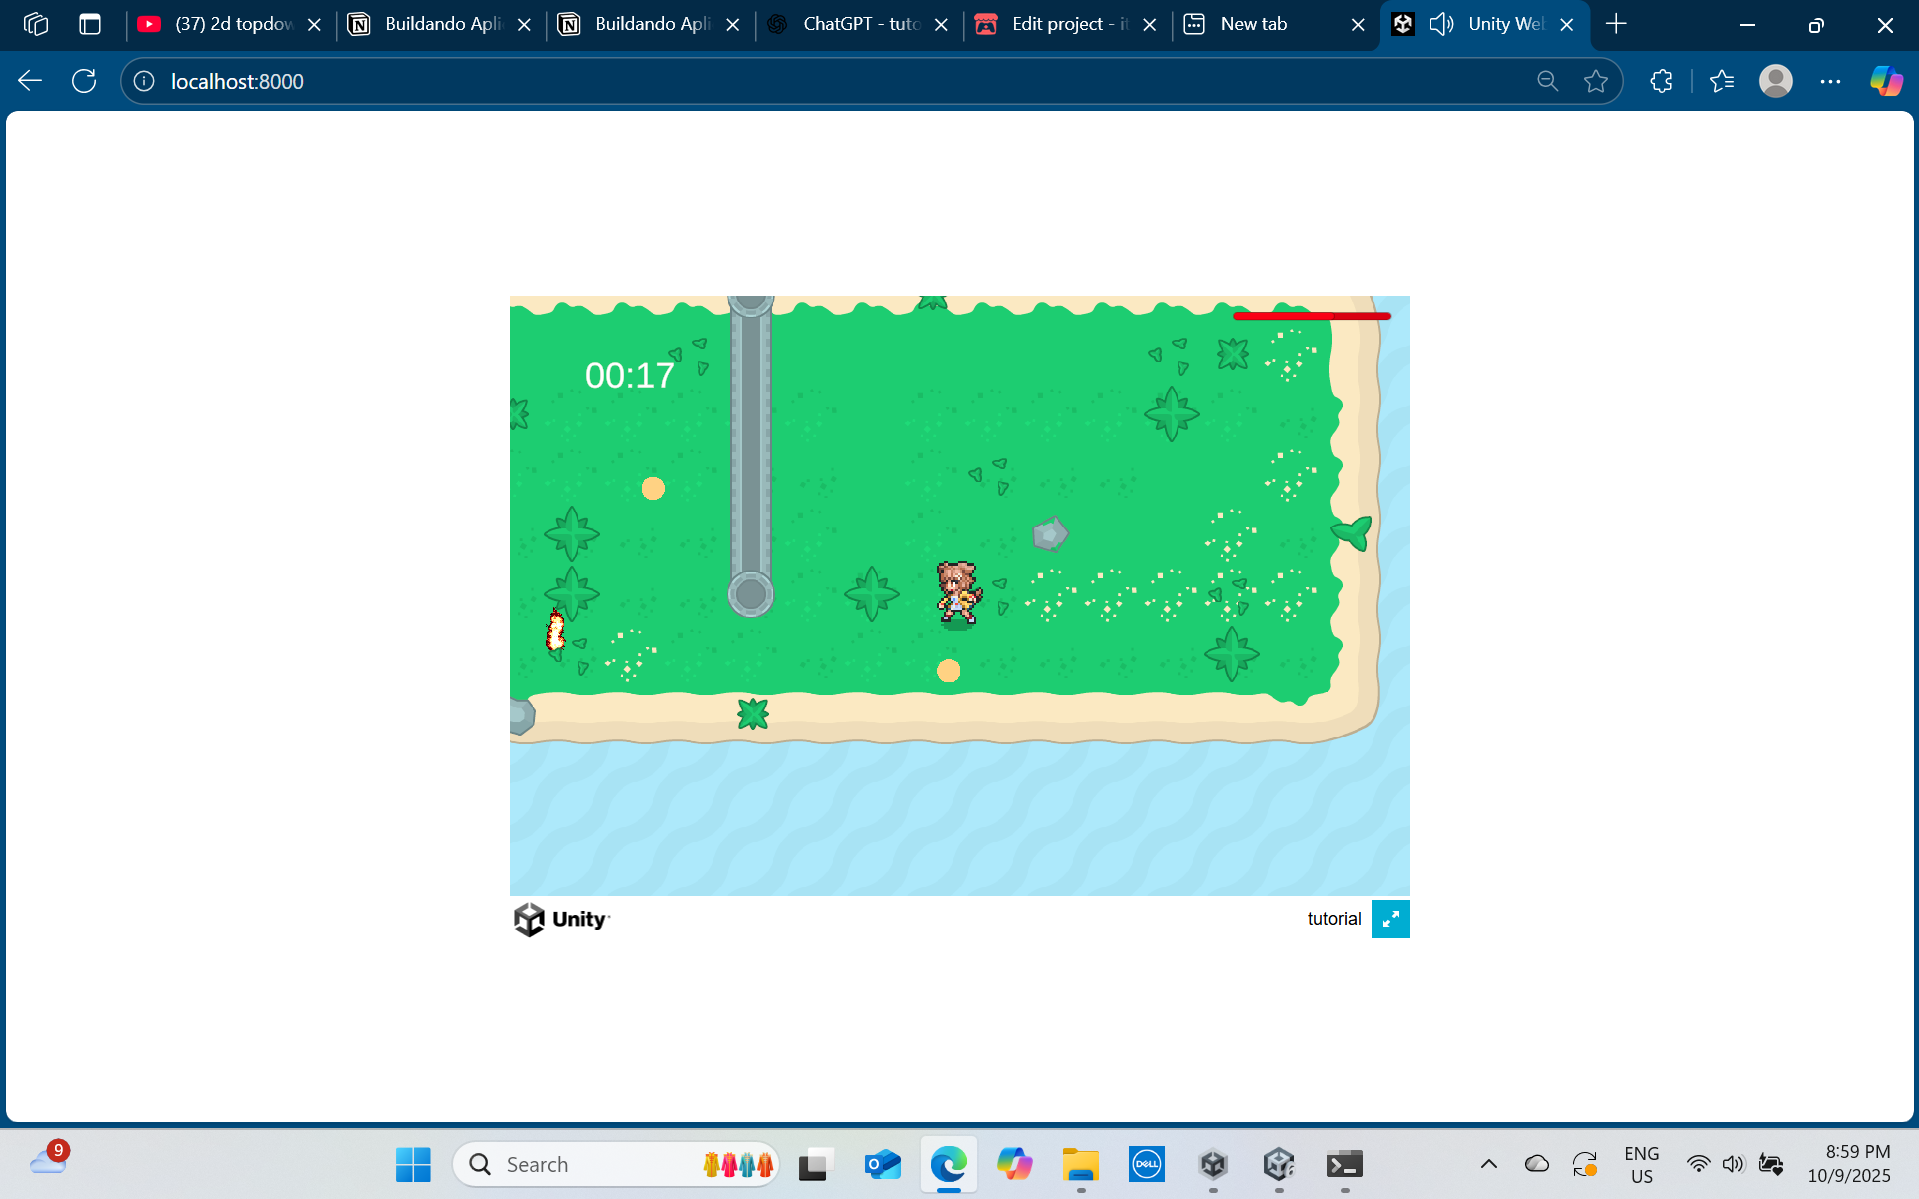This screenshot has width=1919, height=1199.
Task: Click the player character sprite
Action: [958, 594]
